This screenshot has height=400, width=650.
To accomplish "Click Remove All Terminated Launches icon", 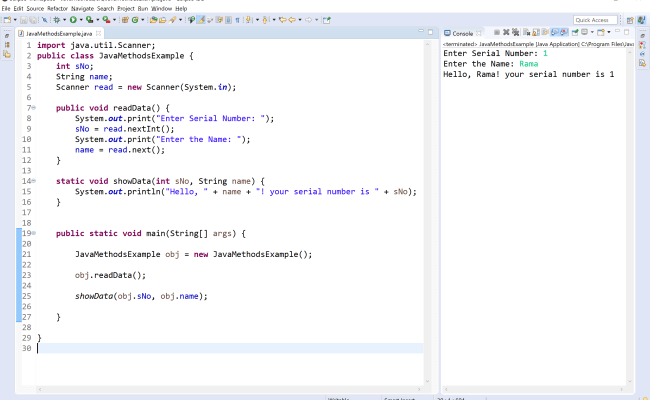I will pos(515,32).
